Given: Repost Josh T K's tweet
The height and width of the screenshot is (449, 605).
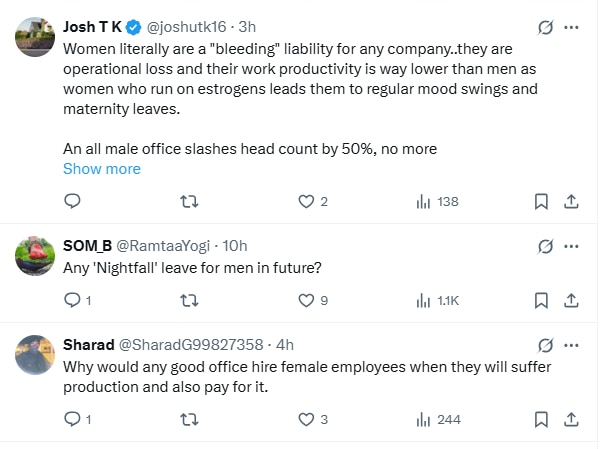Looking at the screenshot, I should point(188,201).
